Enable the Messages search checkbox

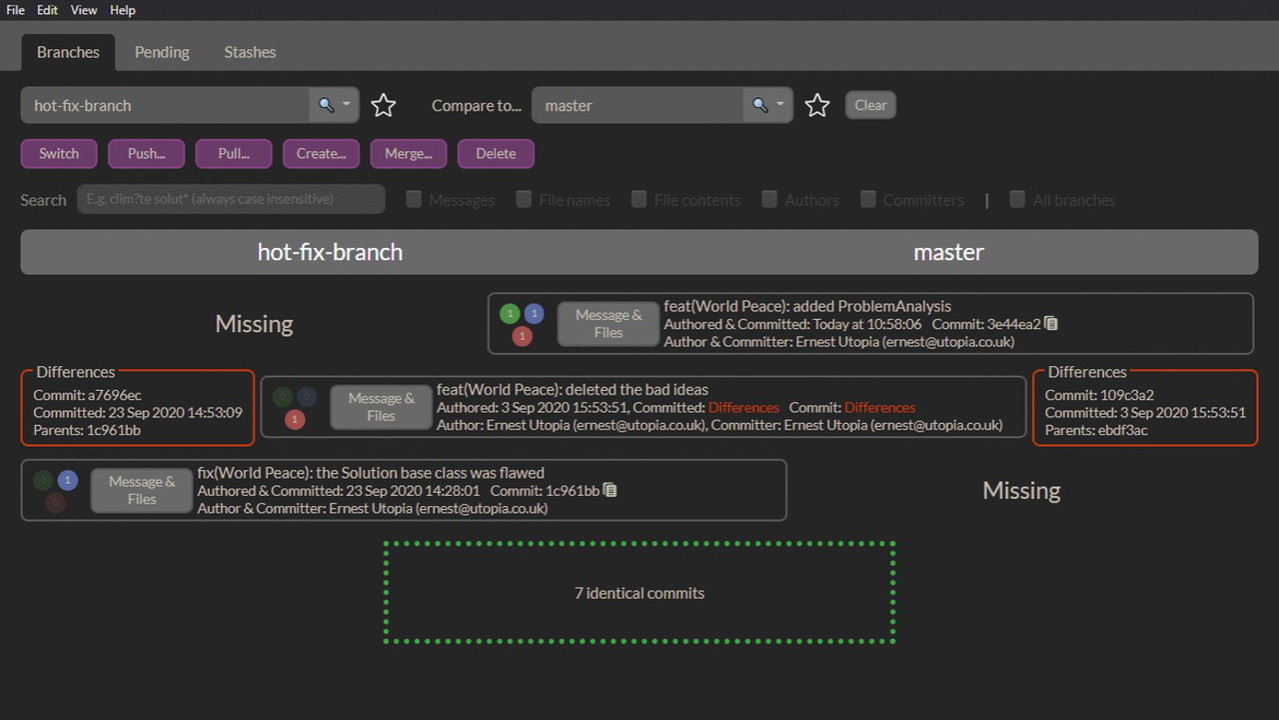coord(414,200)
